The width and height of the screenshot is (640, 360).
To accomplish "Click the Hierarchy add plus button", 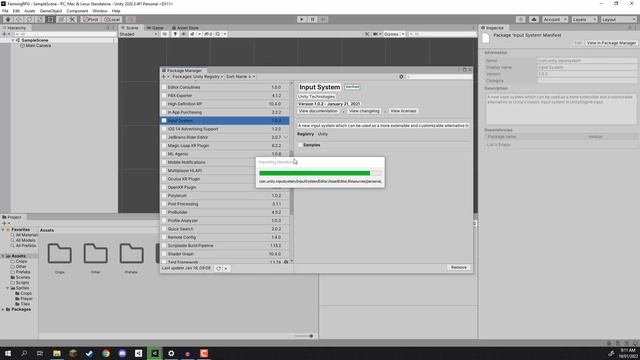I will click(x=5, y=34).
